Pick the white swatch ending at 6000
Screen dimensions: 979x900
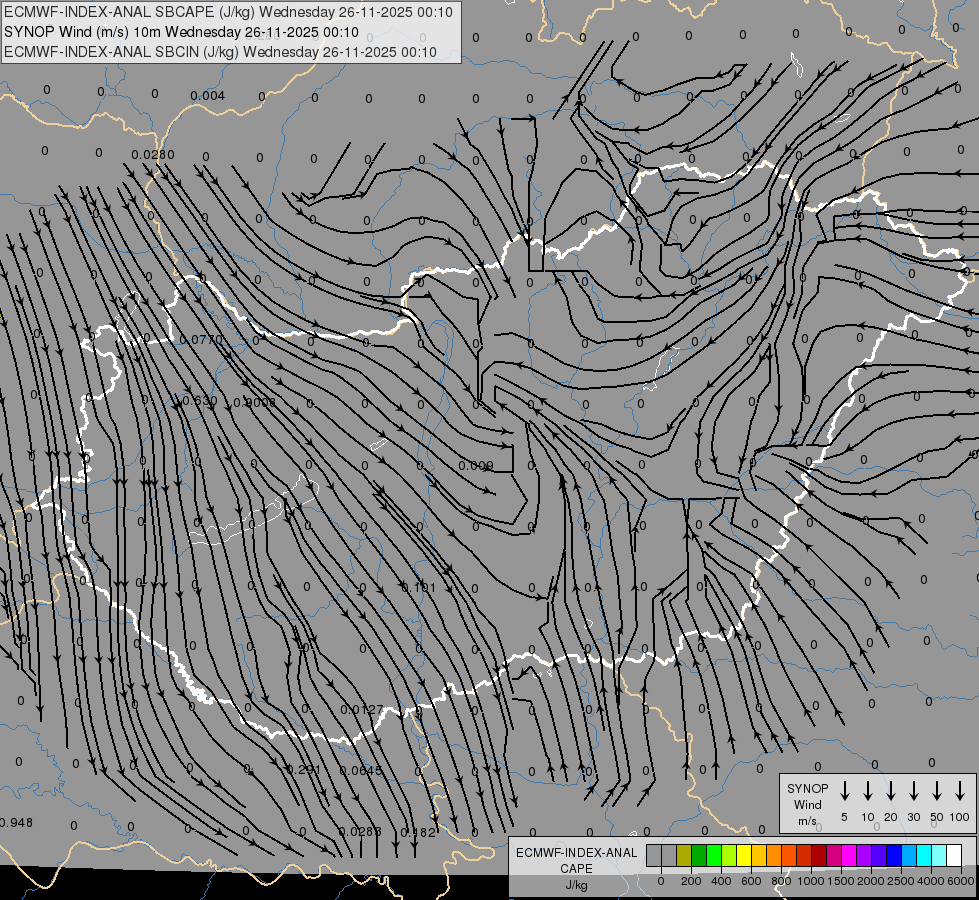pyautogui.click(x=955, y=855)
